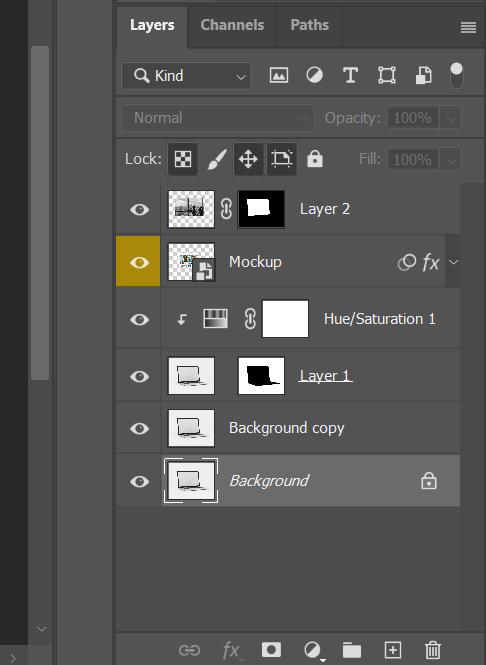Expand the Mockup layer effects list

(453, 262)
